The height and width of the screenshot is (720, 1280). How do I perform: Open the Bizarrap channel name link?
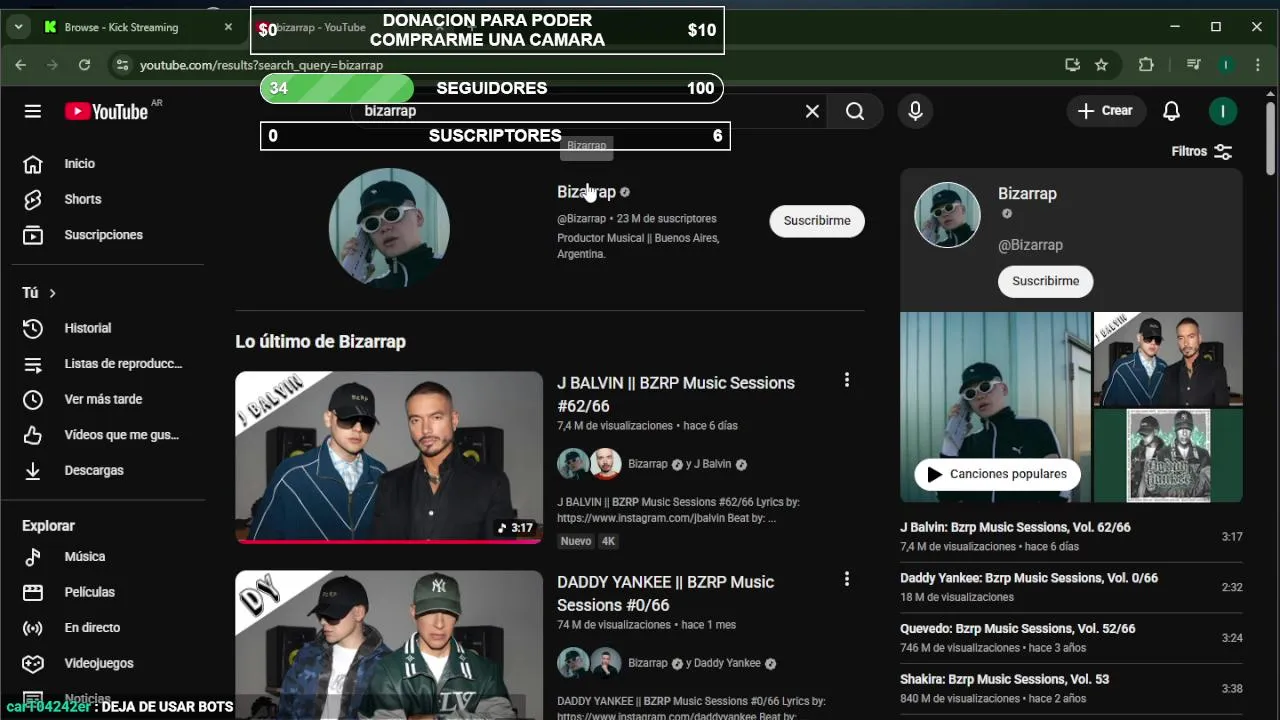pos(586,192)
